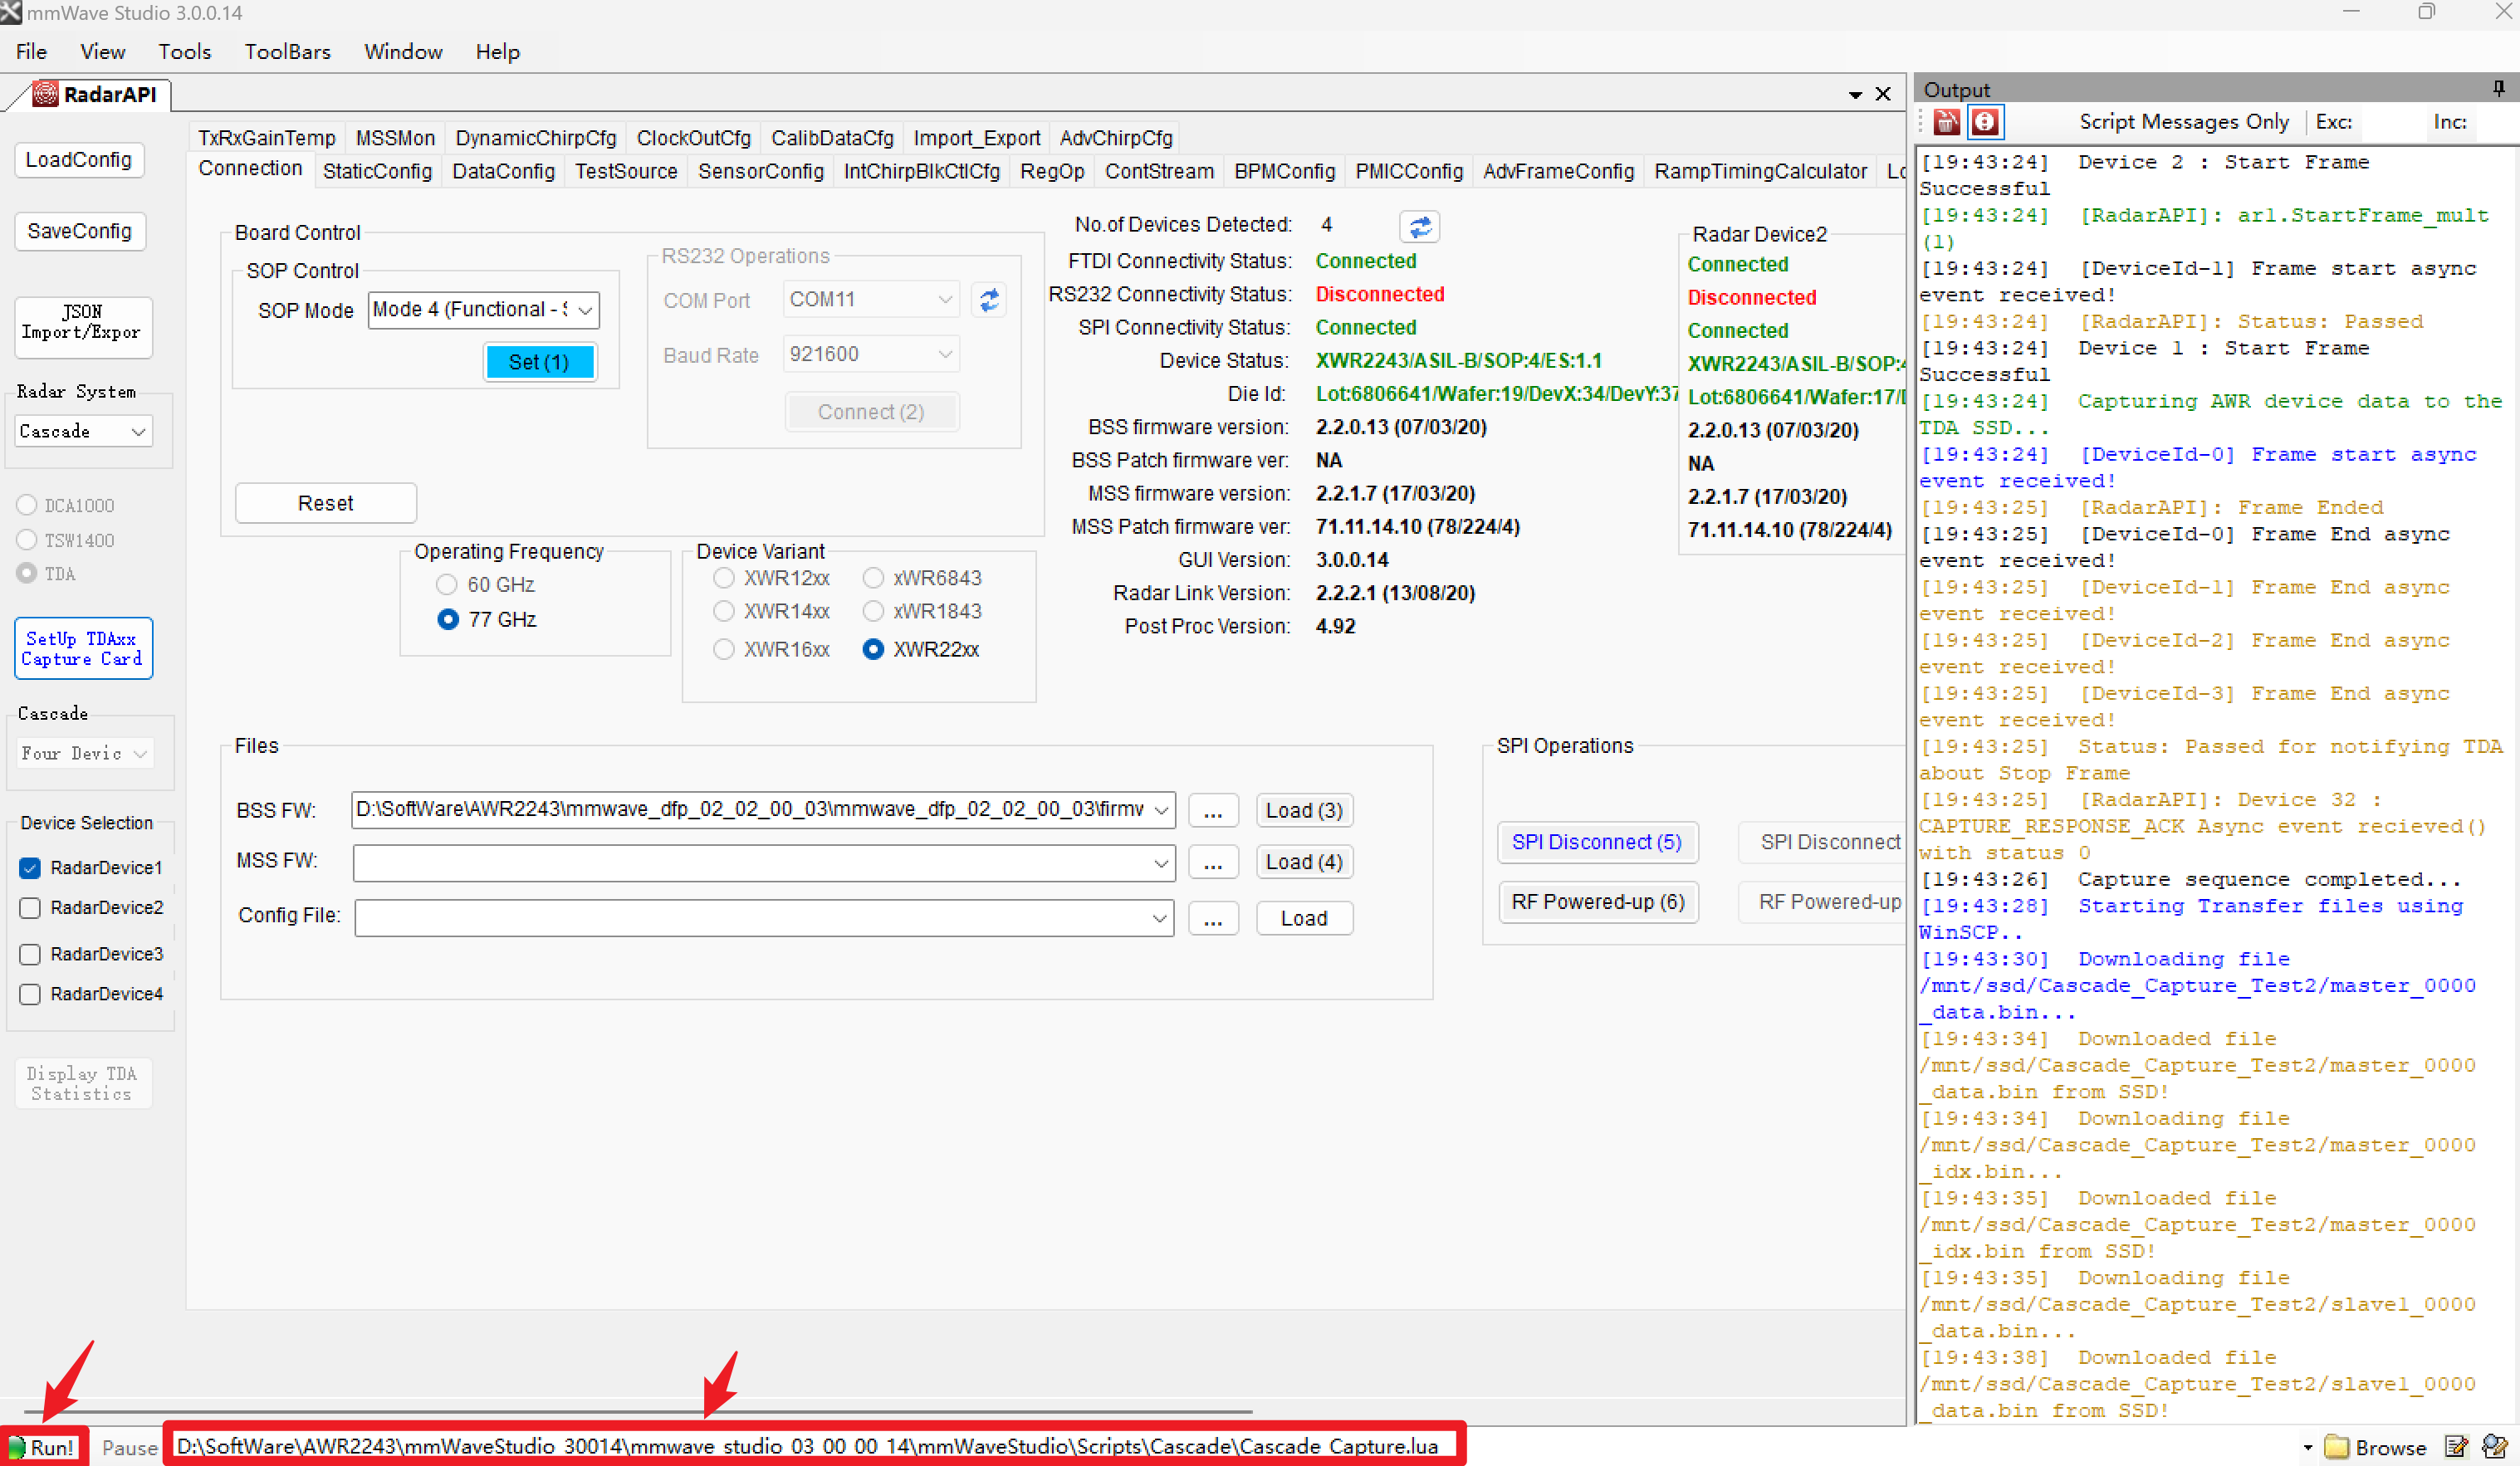Switch to the DataConfig tab
Screen dimensions: 2520x1466
coord(503,171)
